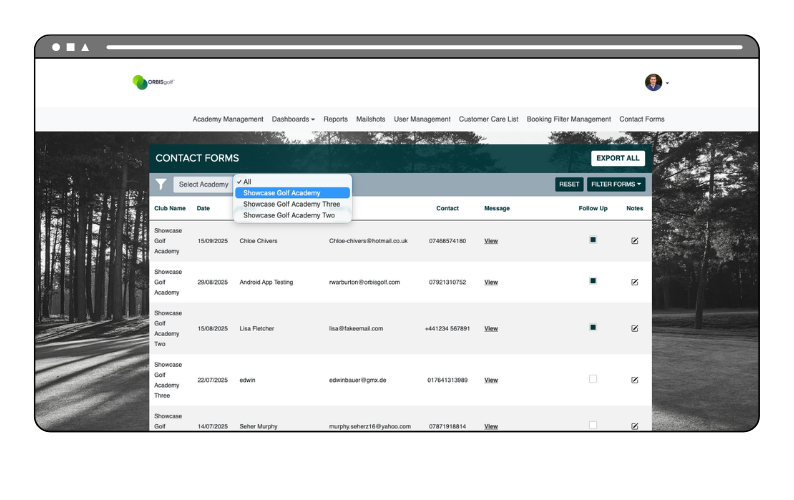This screenshot has width=794, height=500.
Task: Click the Reset button
Action: [x=569, y=184]
